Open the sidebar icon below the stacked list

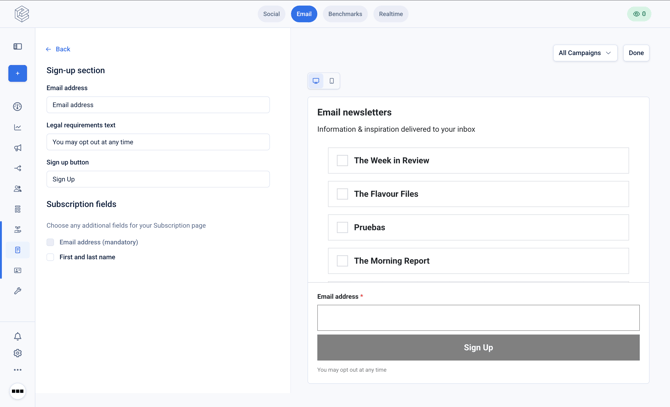click(18, 229)
